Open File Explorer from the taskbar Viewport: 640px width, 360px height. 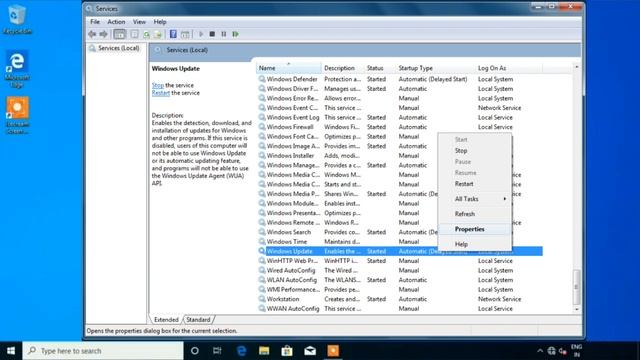(264, 351)
